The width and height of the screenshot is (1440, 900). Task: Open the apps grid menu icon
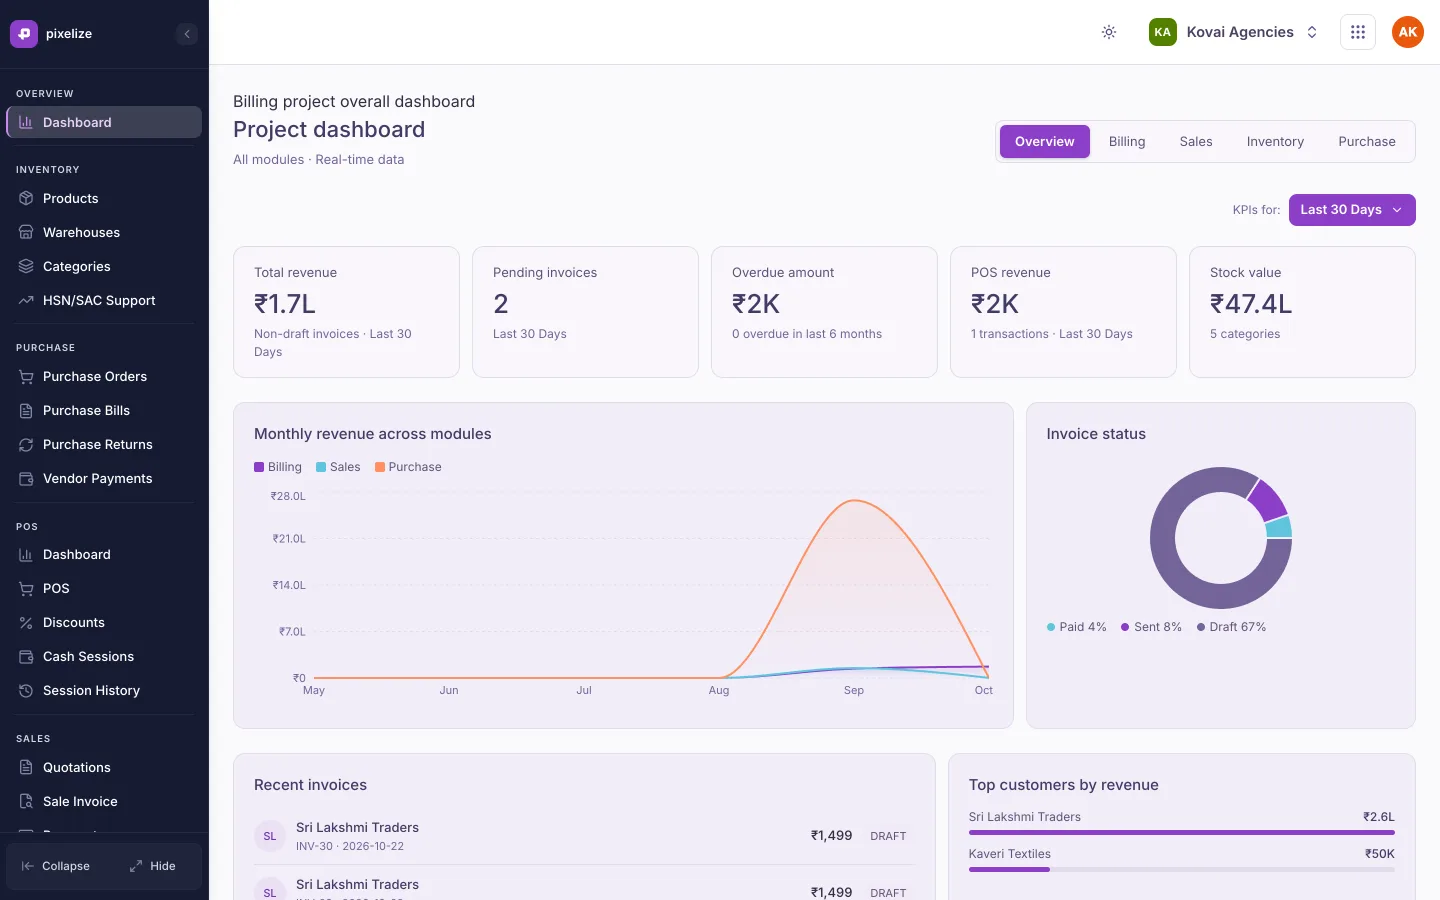pos(1357,32)
